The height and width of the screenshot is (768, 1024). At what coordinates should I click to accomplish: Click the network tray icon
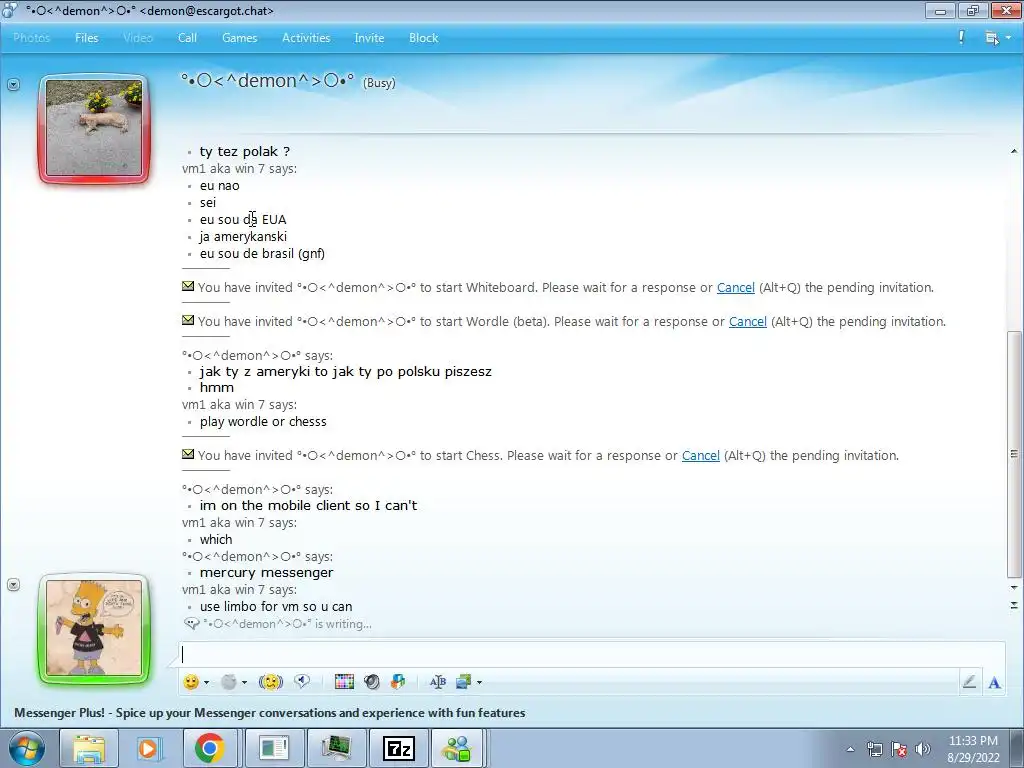pos(874,749)
